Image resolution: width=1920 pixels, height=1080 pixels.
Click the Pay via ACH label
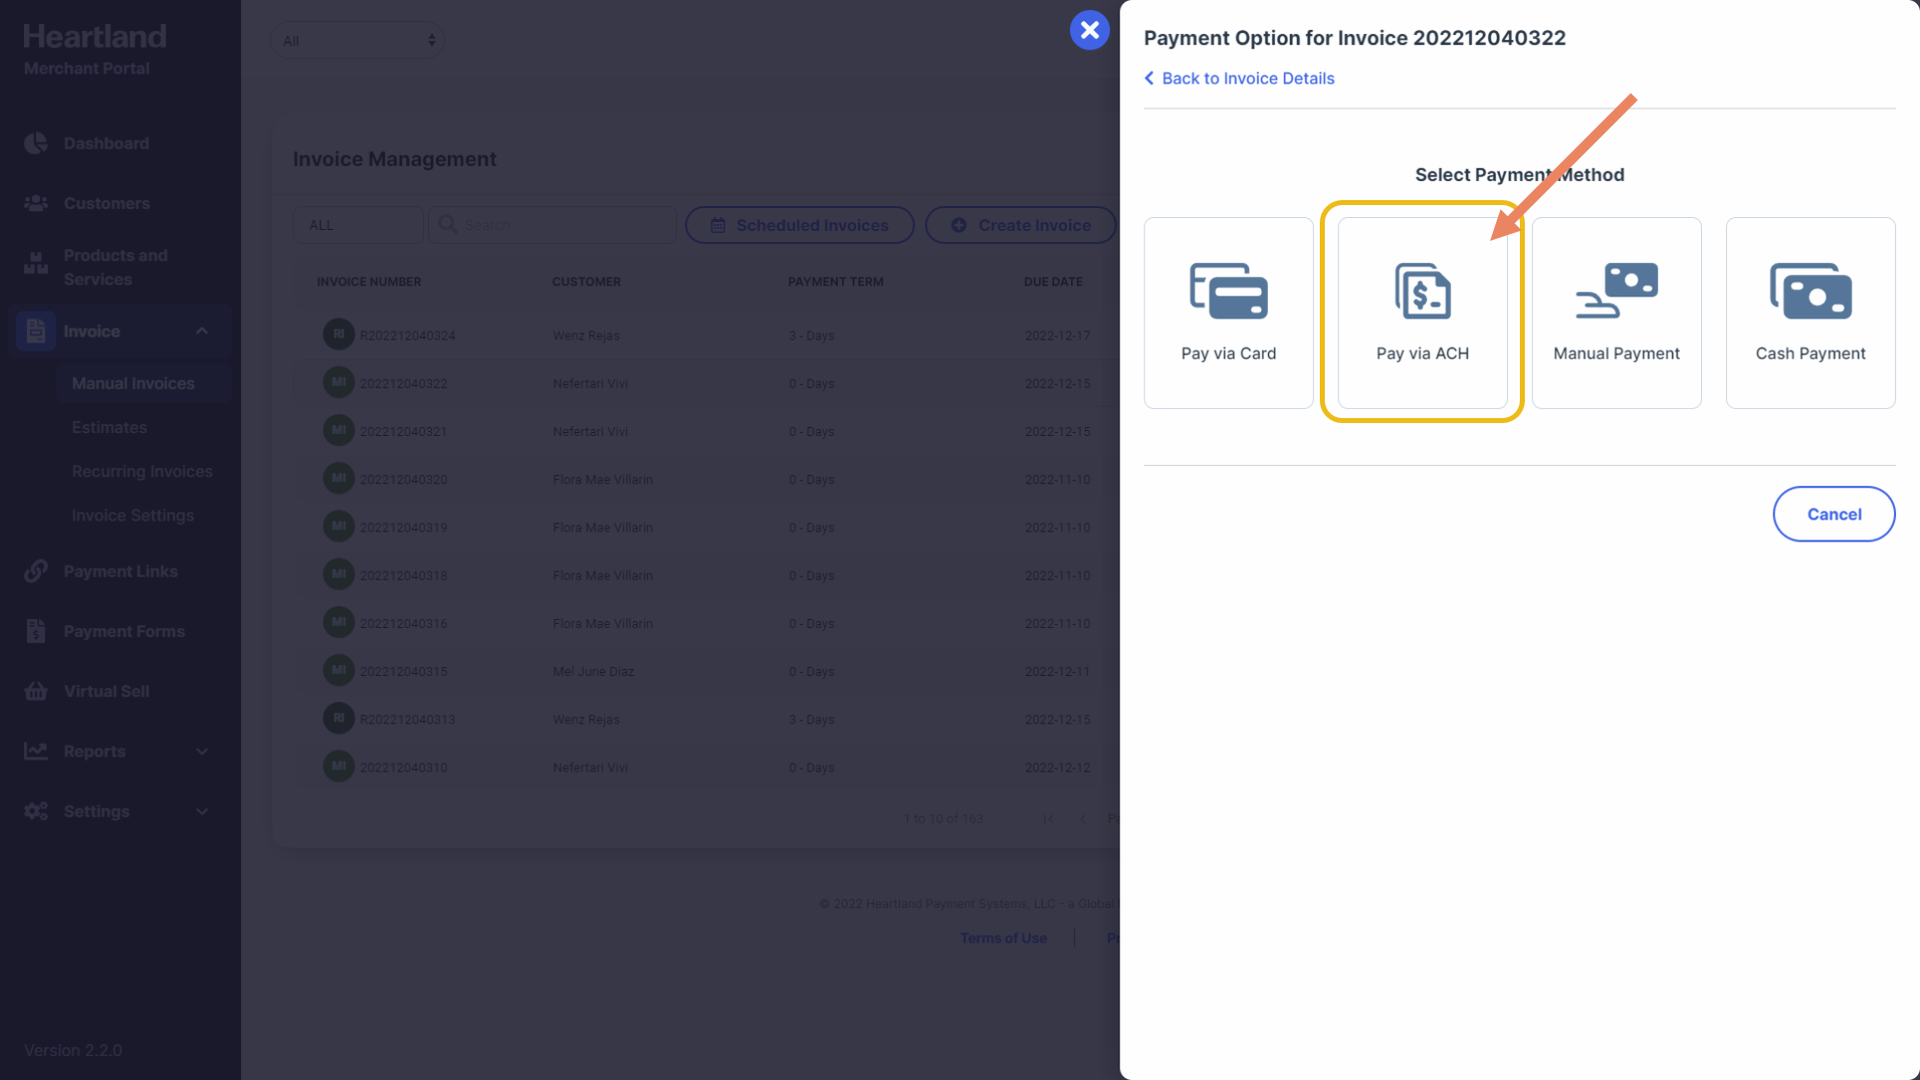1422,353
